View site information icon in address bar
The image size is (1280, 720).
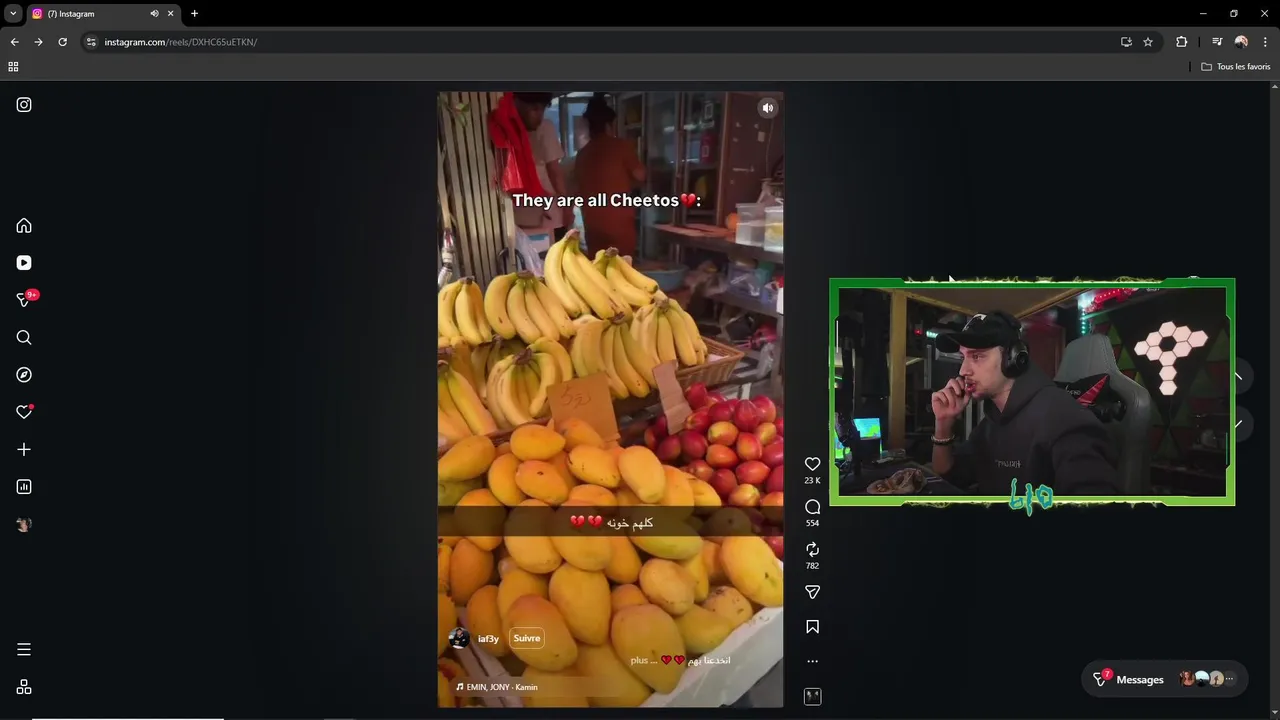click(91, 42)
